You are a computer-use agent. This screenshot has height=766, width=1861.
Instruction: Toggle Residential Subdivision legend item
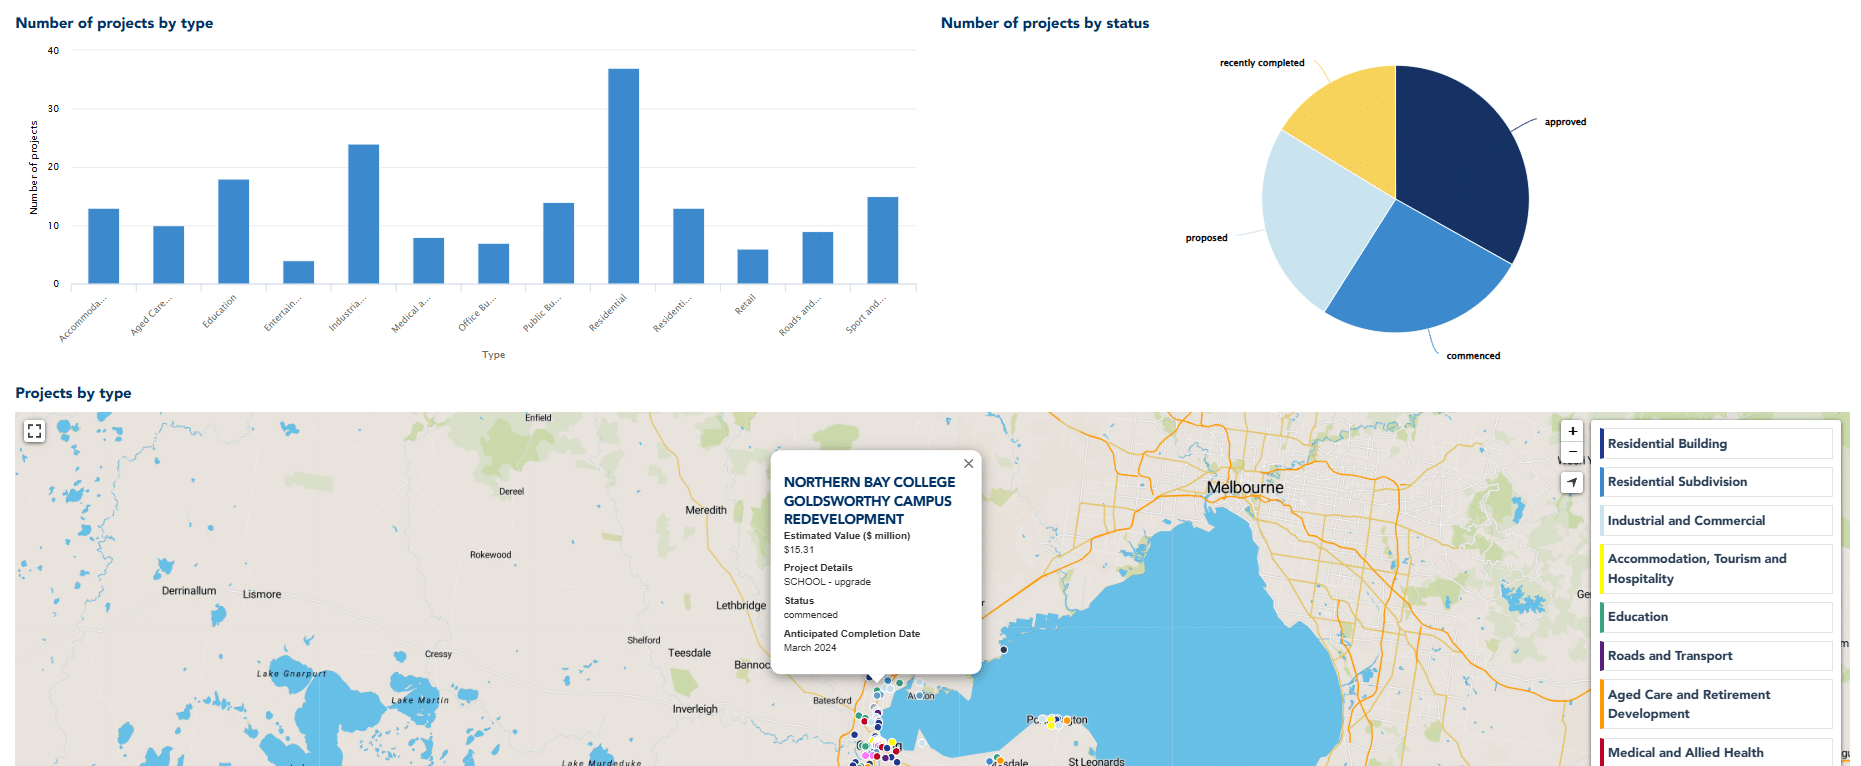click(1715, 482)
